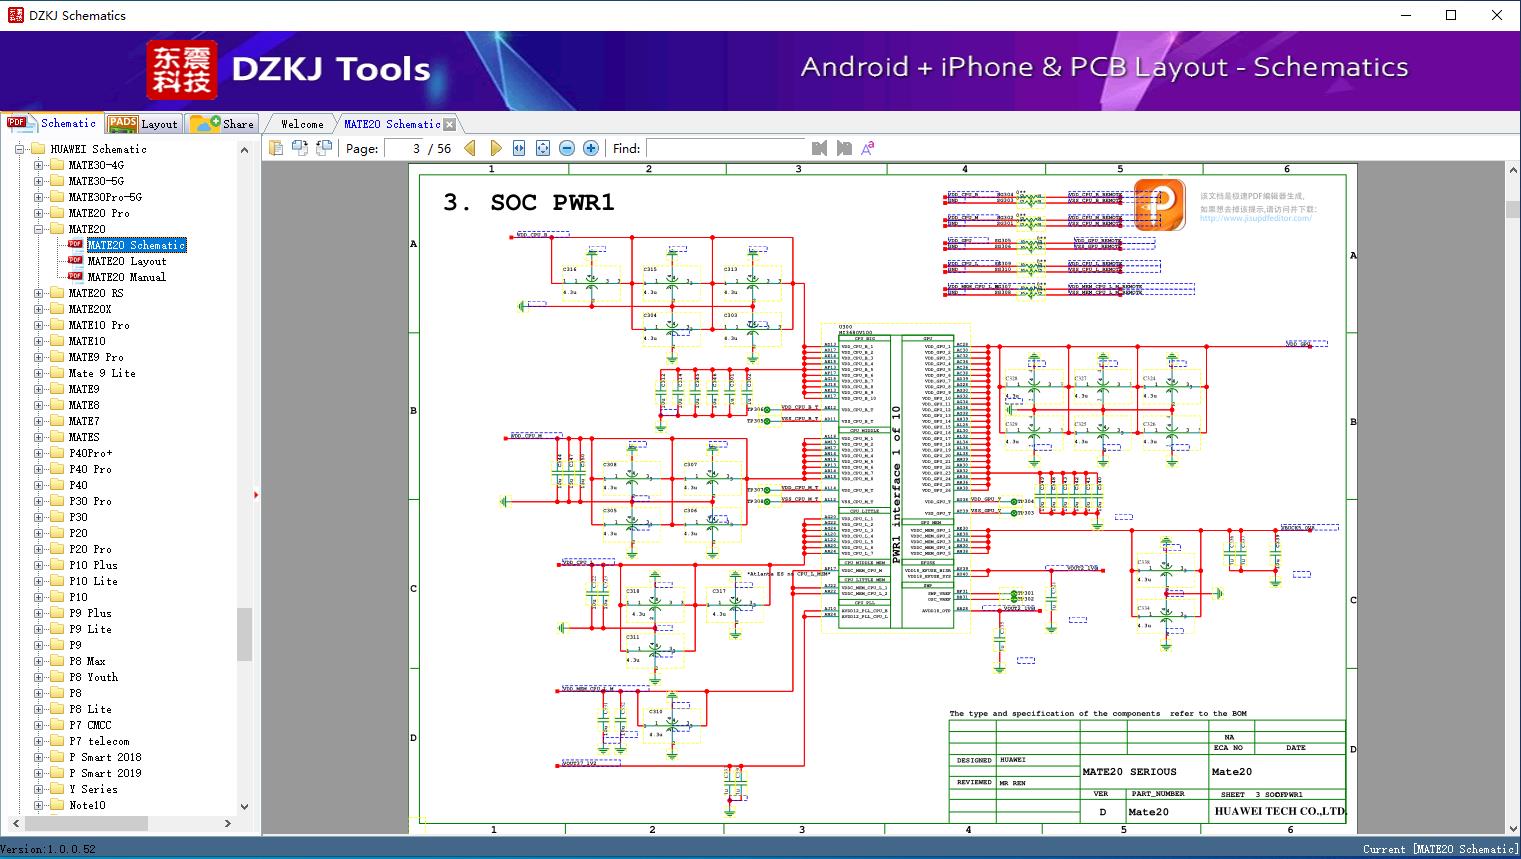This screenshot has height=859, width=1521.
Task: Click the fit width icon
Action: tap(519, 148)
